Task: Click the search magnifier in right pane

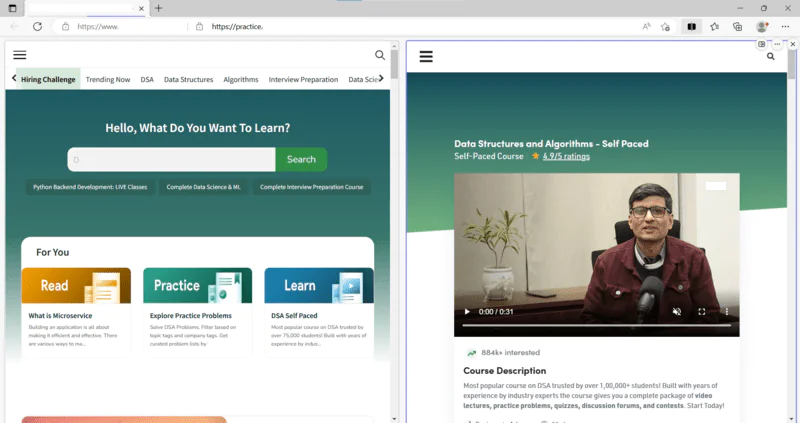Action: point(770,57)
